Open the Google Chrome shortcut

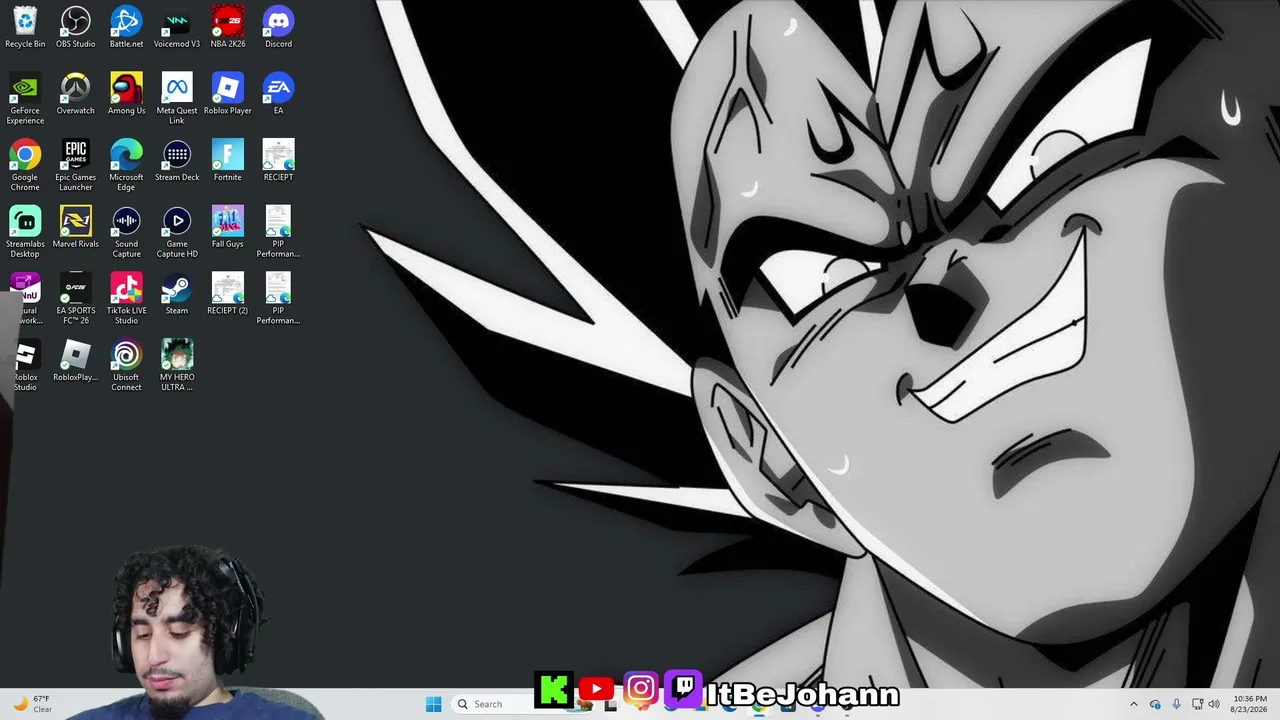[x=25, y=165]
